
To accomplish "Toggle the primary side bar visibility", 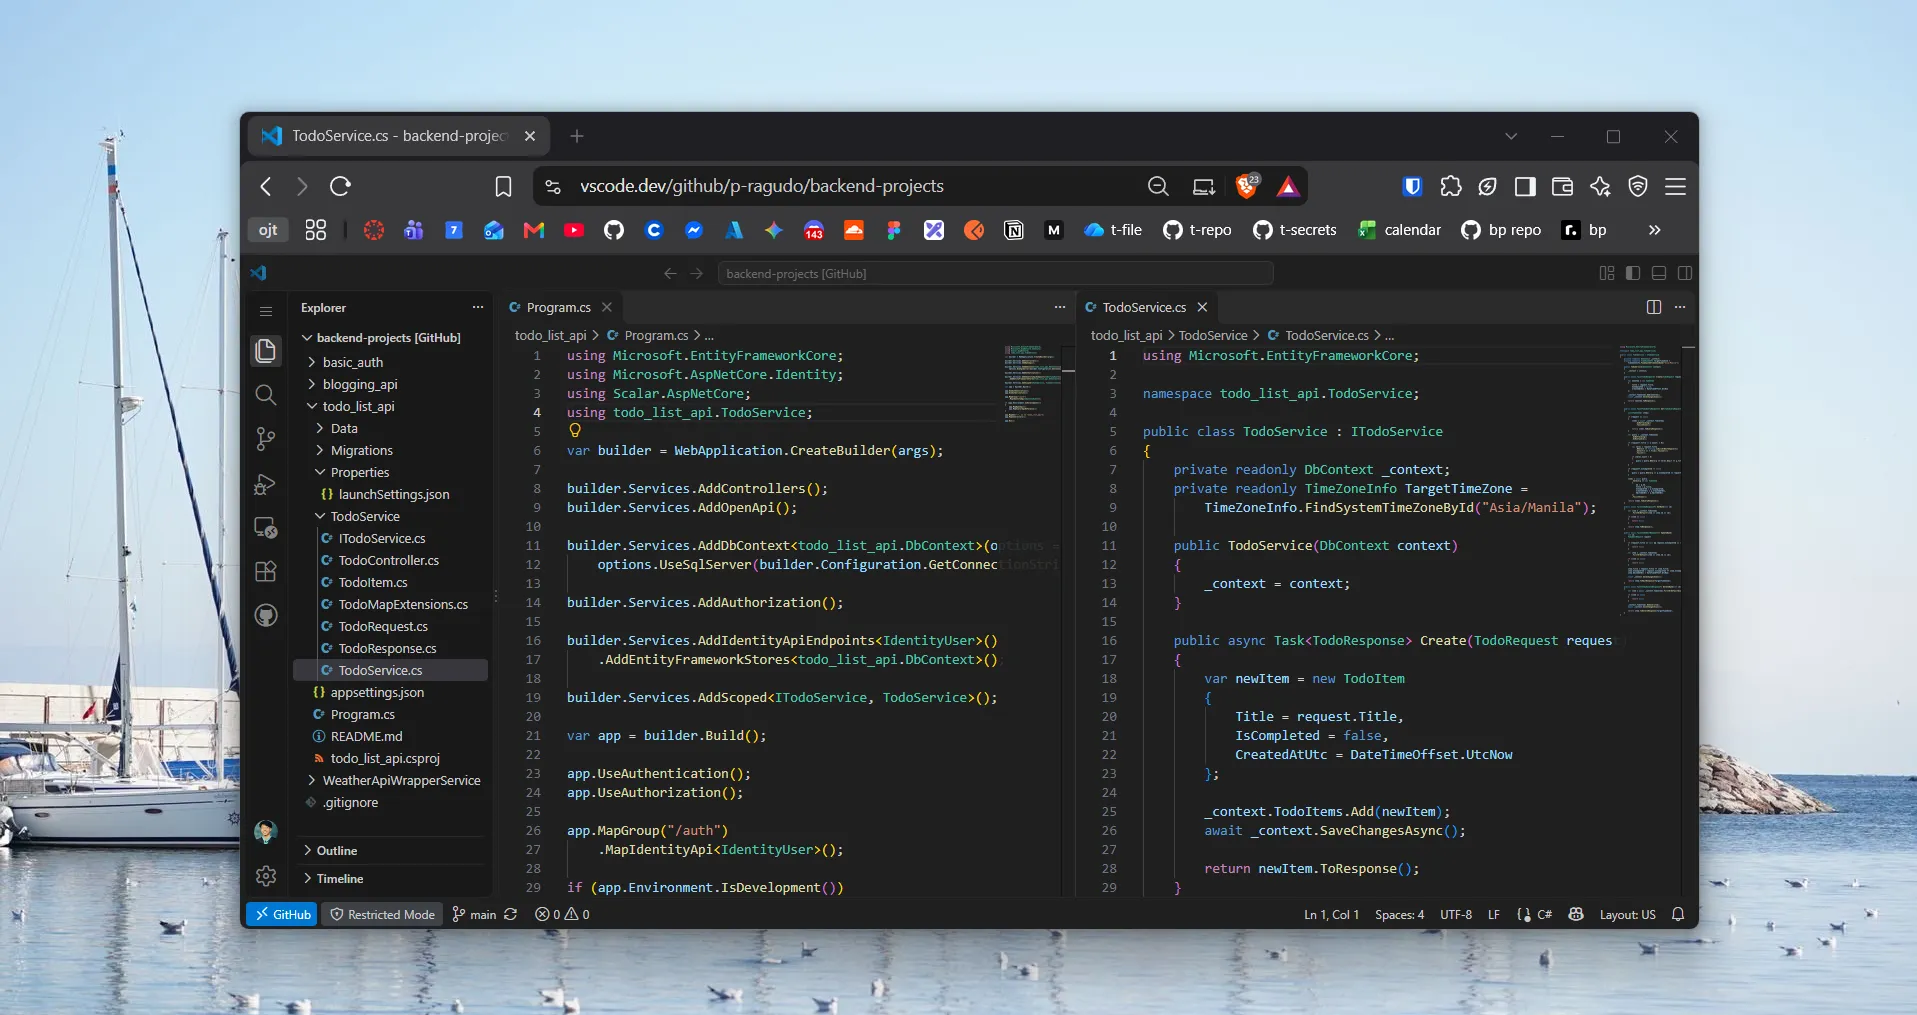I will tap(1633, 273).
